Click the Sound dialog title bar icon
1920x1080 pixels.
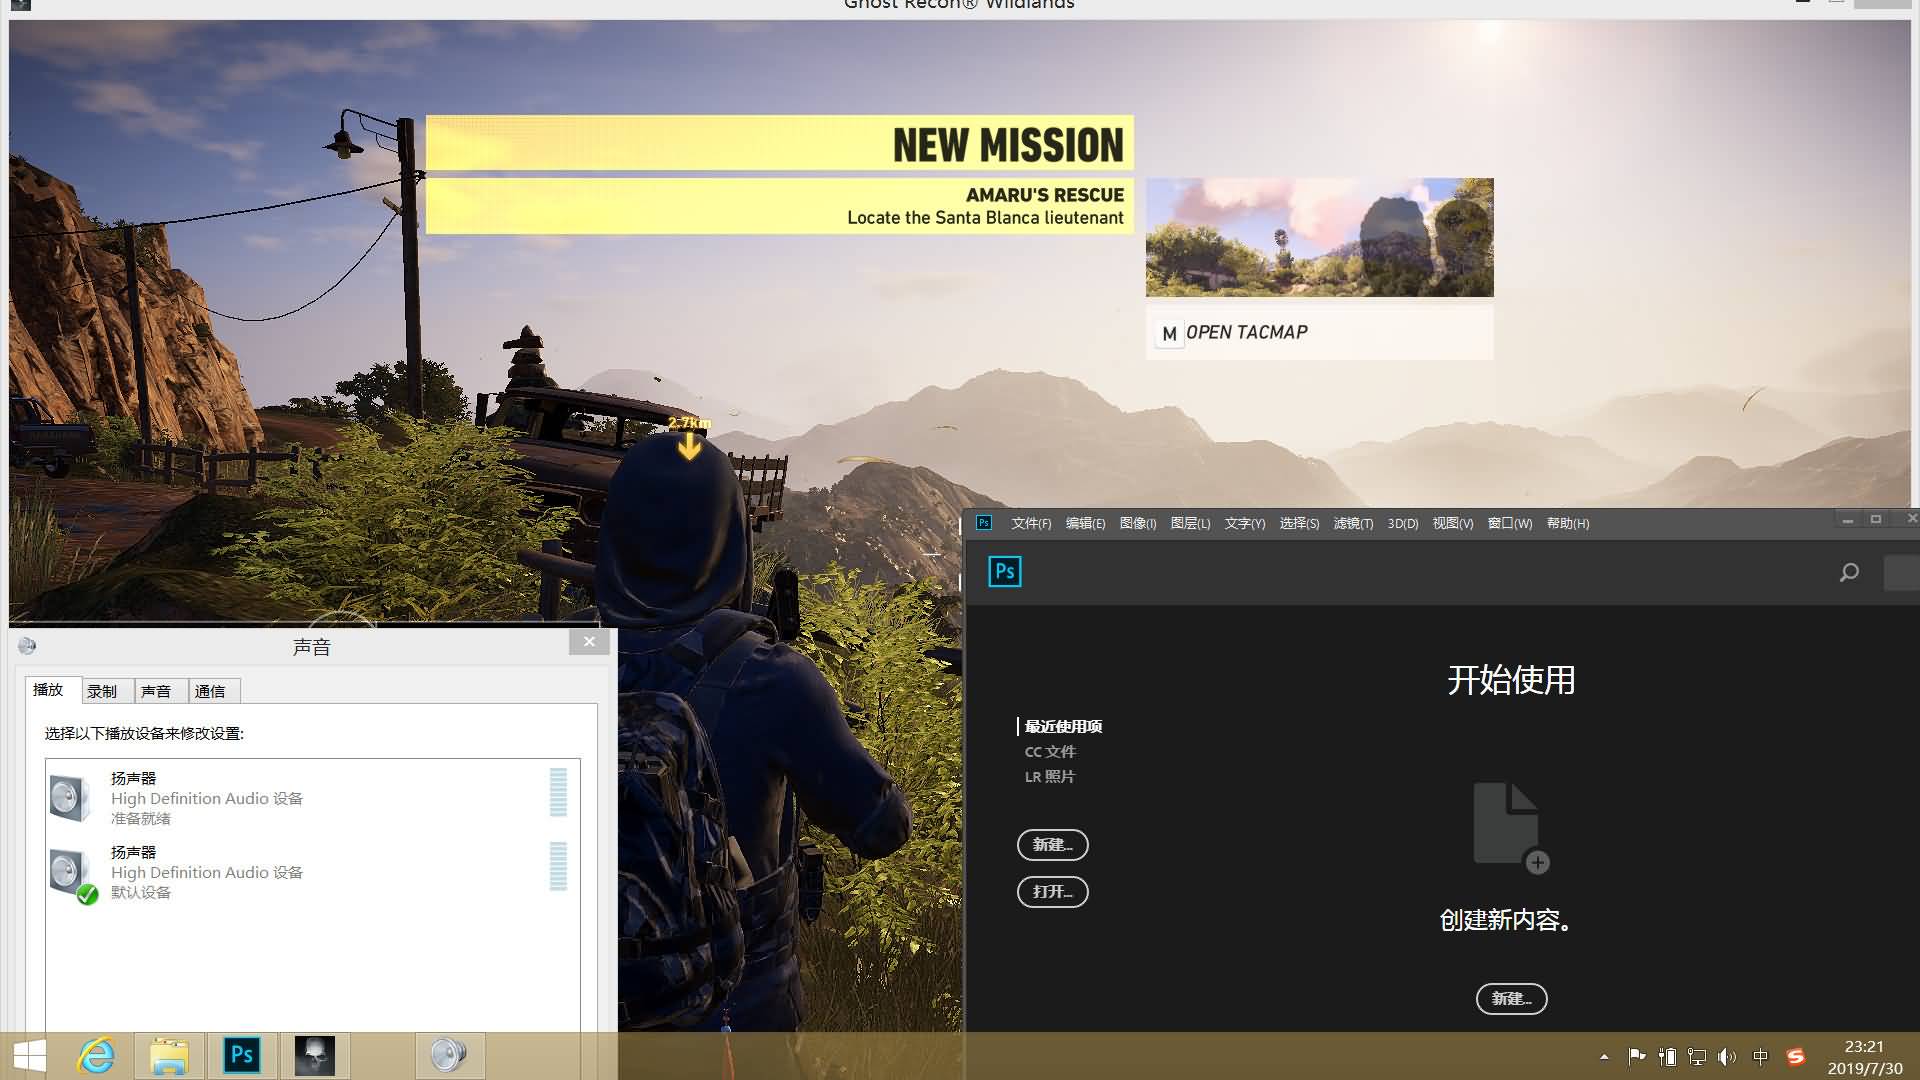27,646
